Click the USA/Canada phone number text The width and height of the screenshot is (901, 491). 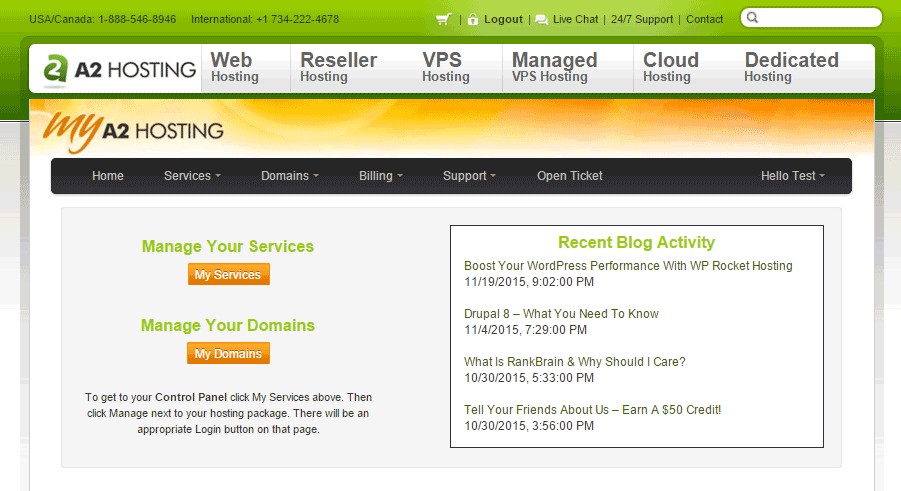pos(102,20)
